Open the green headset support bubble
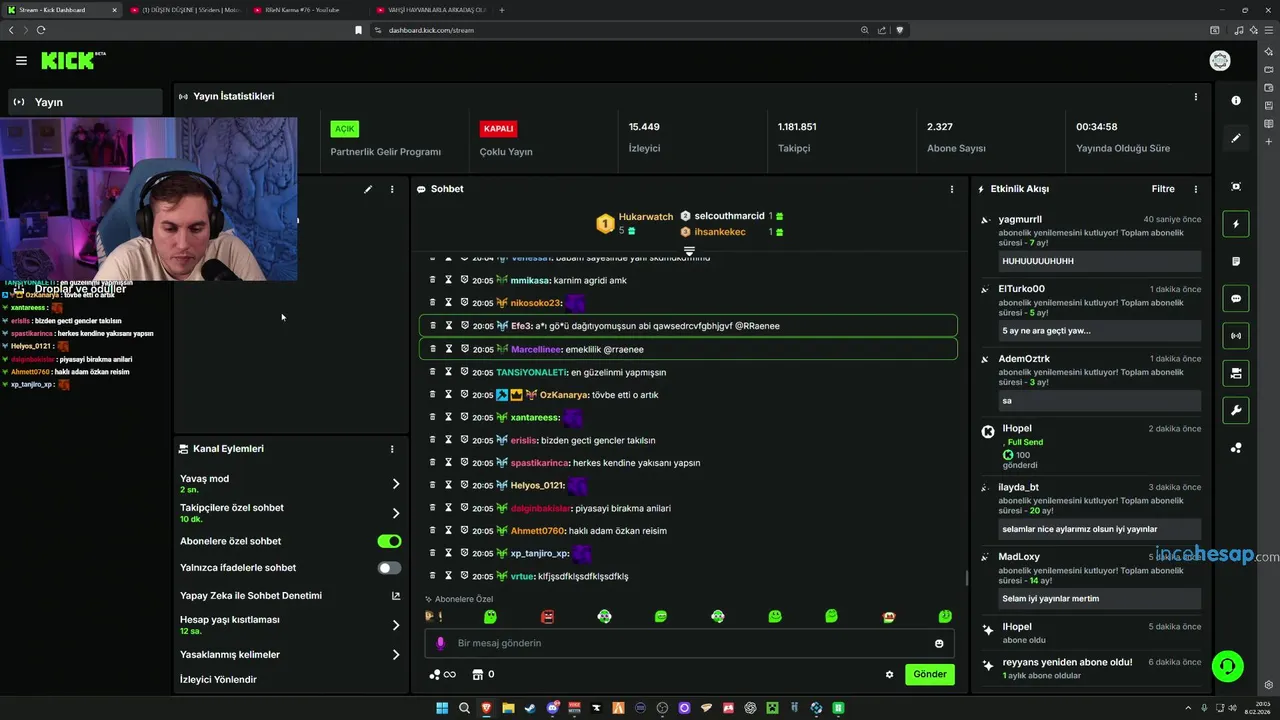Viewport: 1280px width, 720px height. (1228, 665)
